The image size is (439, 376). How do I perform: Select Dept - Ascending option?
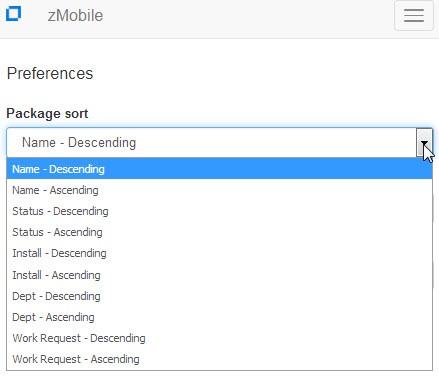pyautogui.click(x=219, y=317)
